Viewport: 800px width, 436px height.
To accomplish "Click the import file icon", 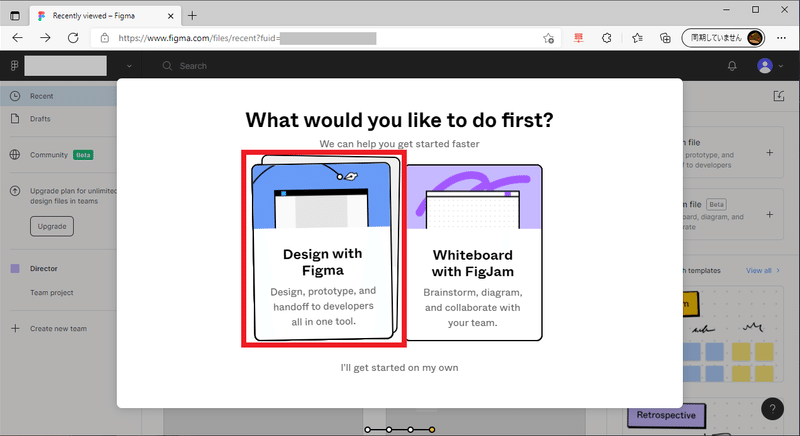I will 779,96.
